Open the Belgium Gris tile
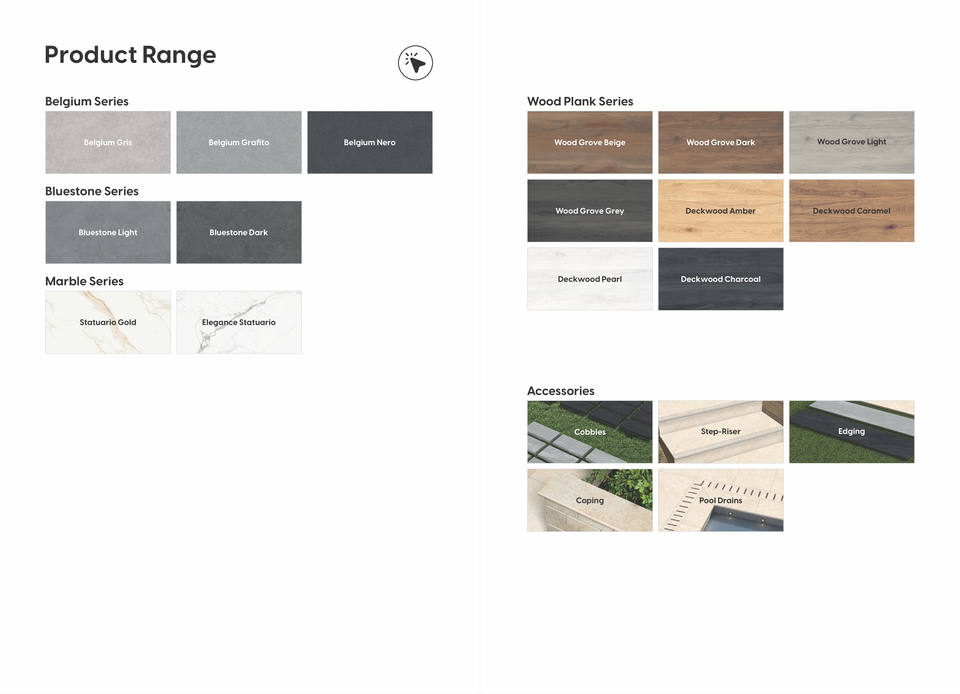960x694 pixels. click(108, 142)
